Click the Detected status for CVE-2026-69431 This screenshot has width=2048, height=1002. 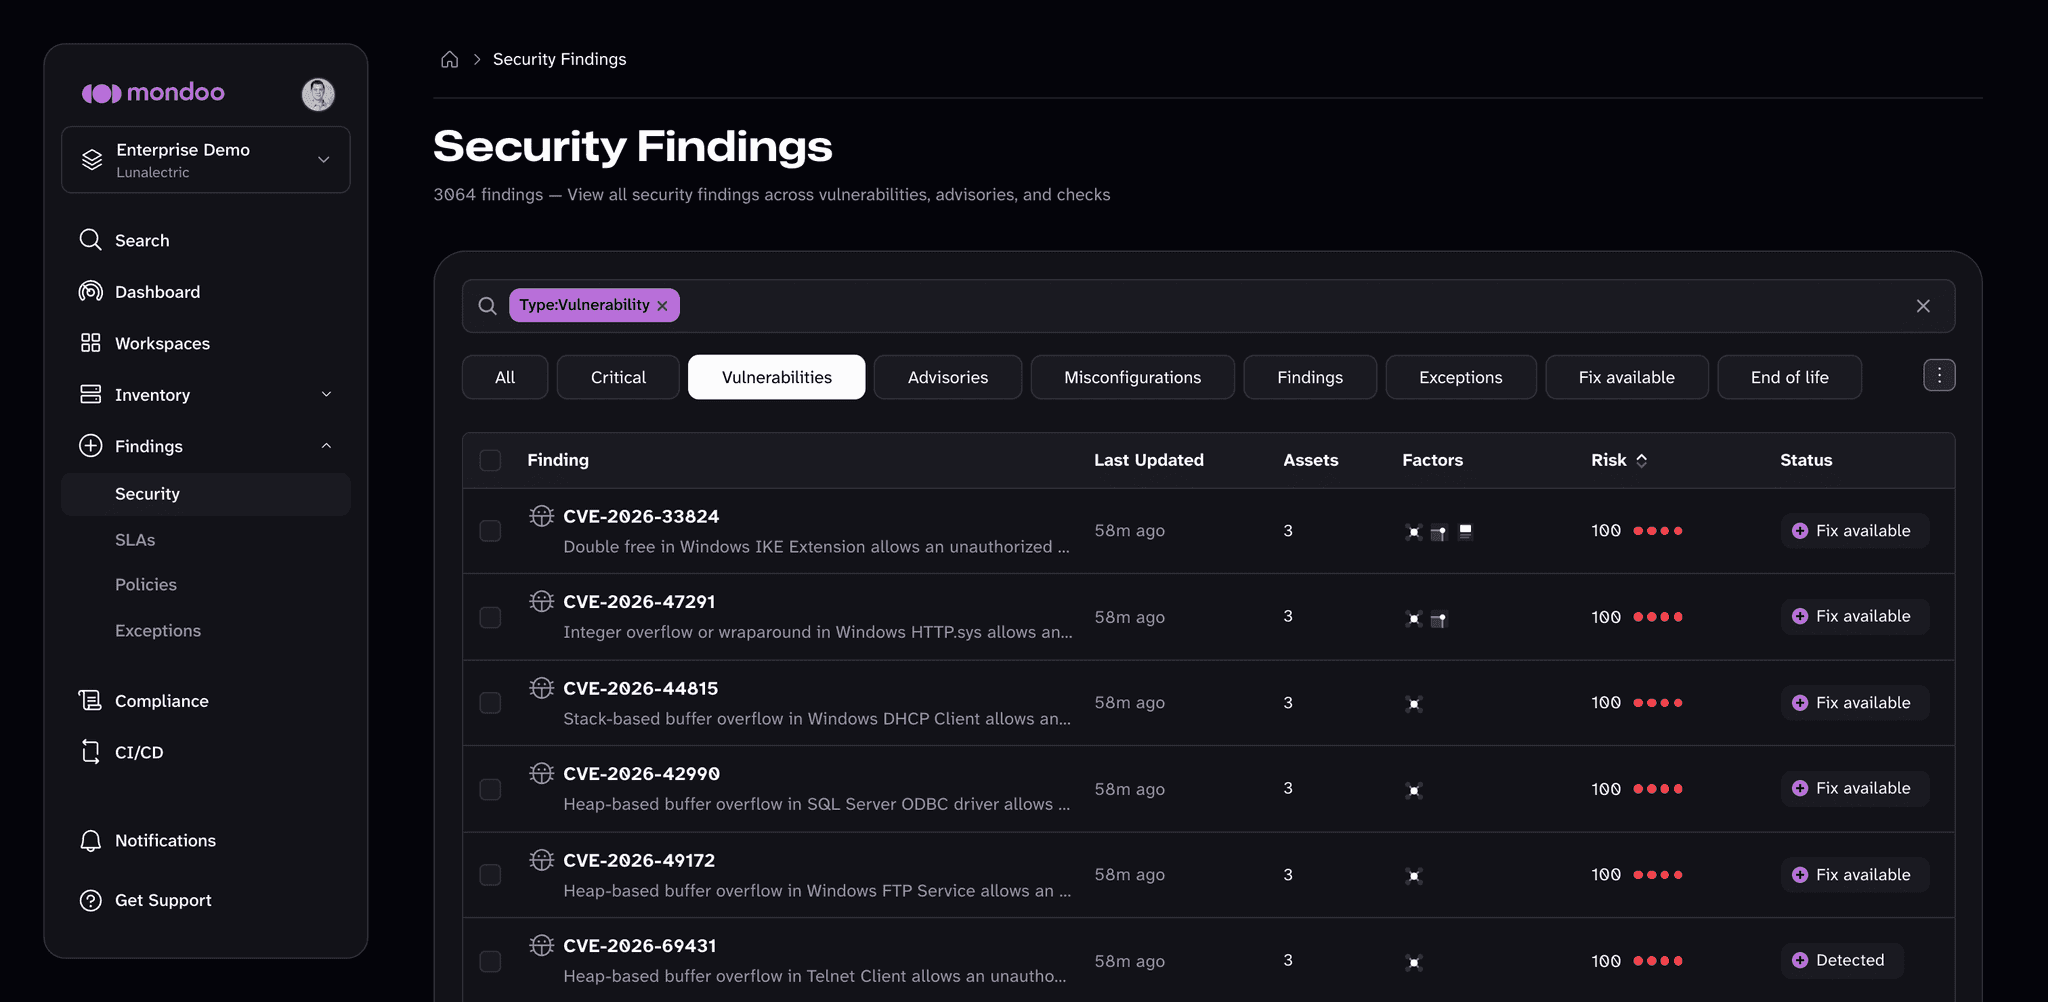[1841, 960]
